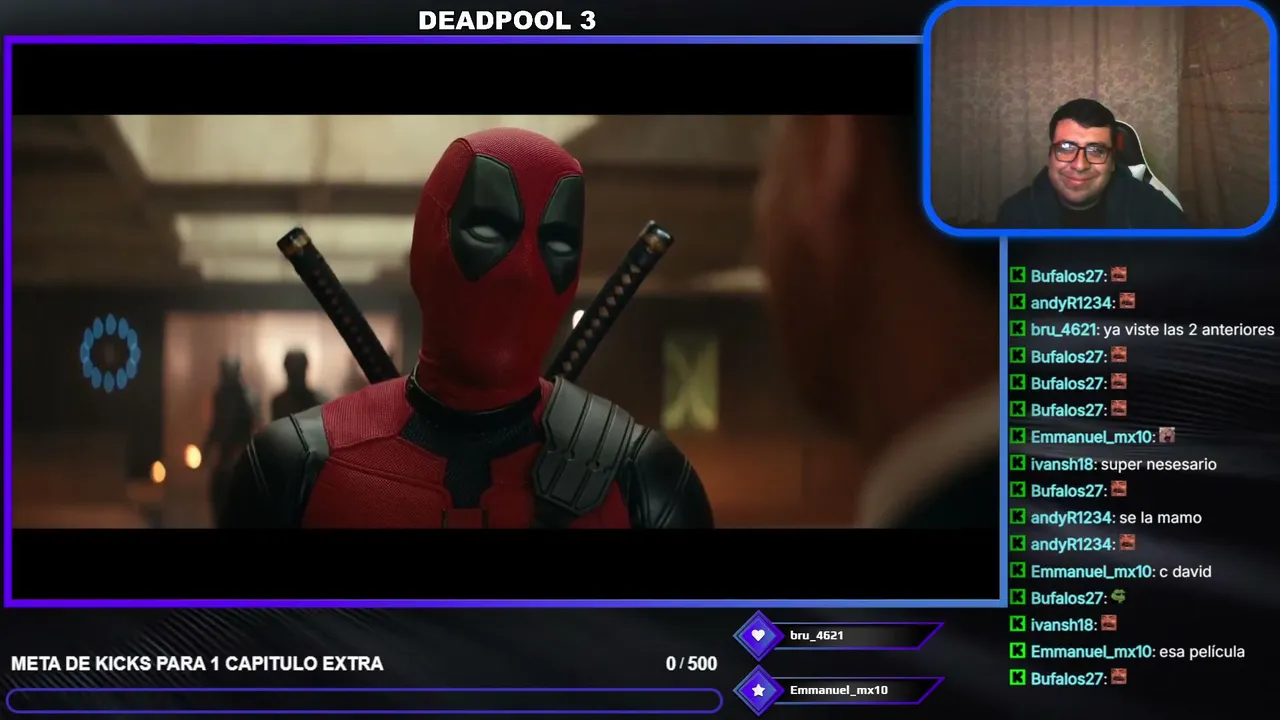Click username ivansh18 on "super nesesario" message
Screen dimensions: 1280x720
(x=1063, y=464)
